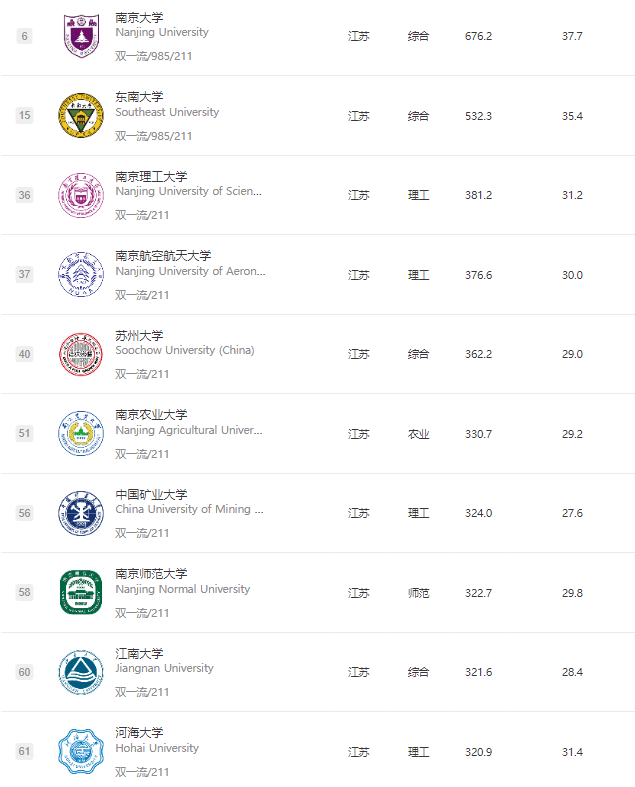Click the 苏州大学 title link
The width and height of the screenshot is (635, 787).
tap(139, 336)
